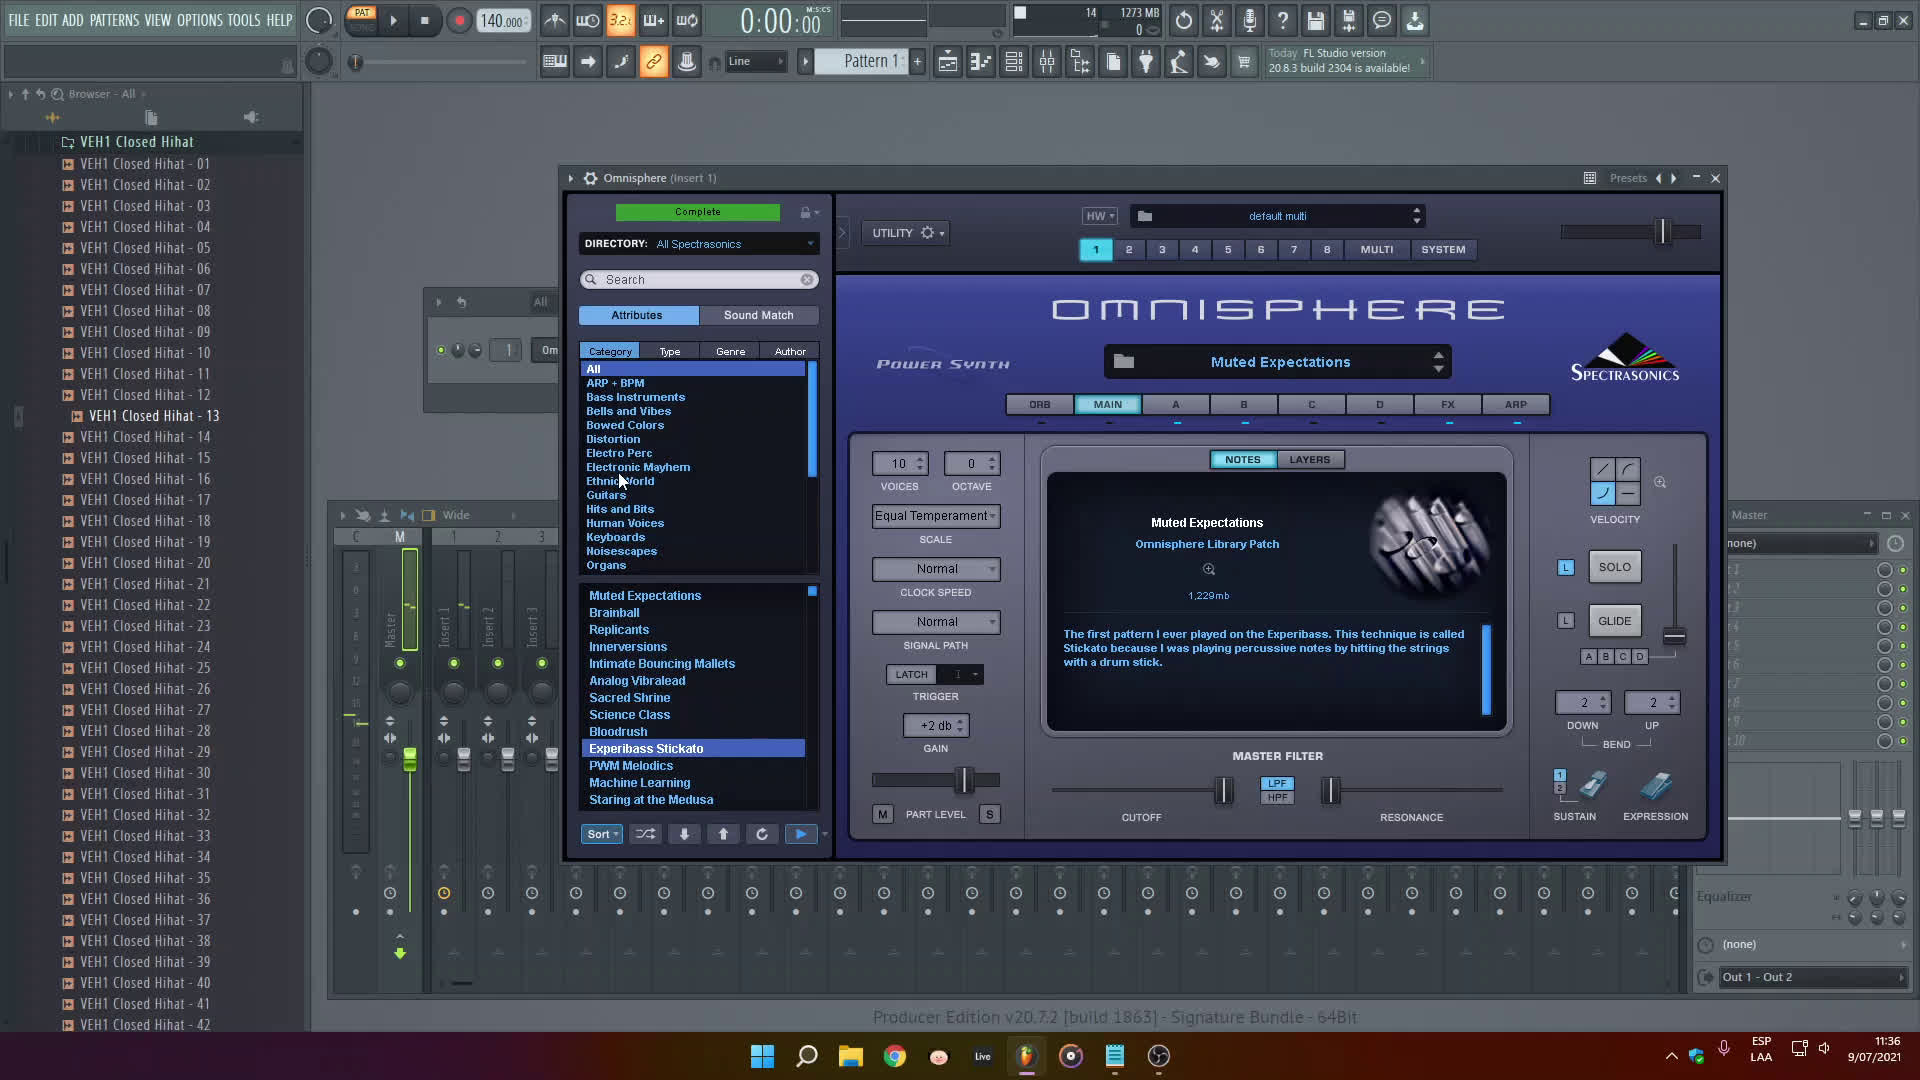1920x1080 pixels.
Task: Open the PATTERNS menu
Action: click(114, 20)
